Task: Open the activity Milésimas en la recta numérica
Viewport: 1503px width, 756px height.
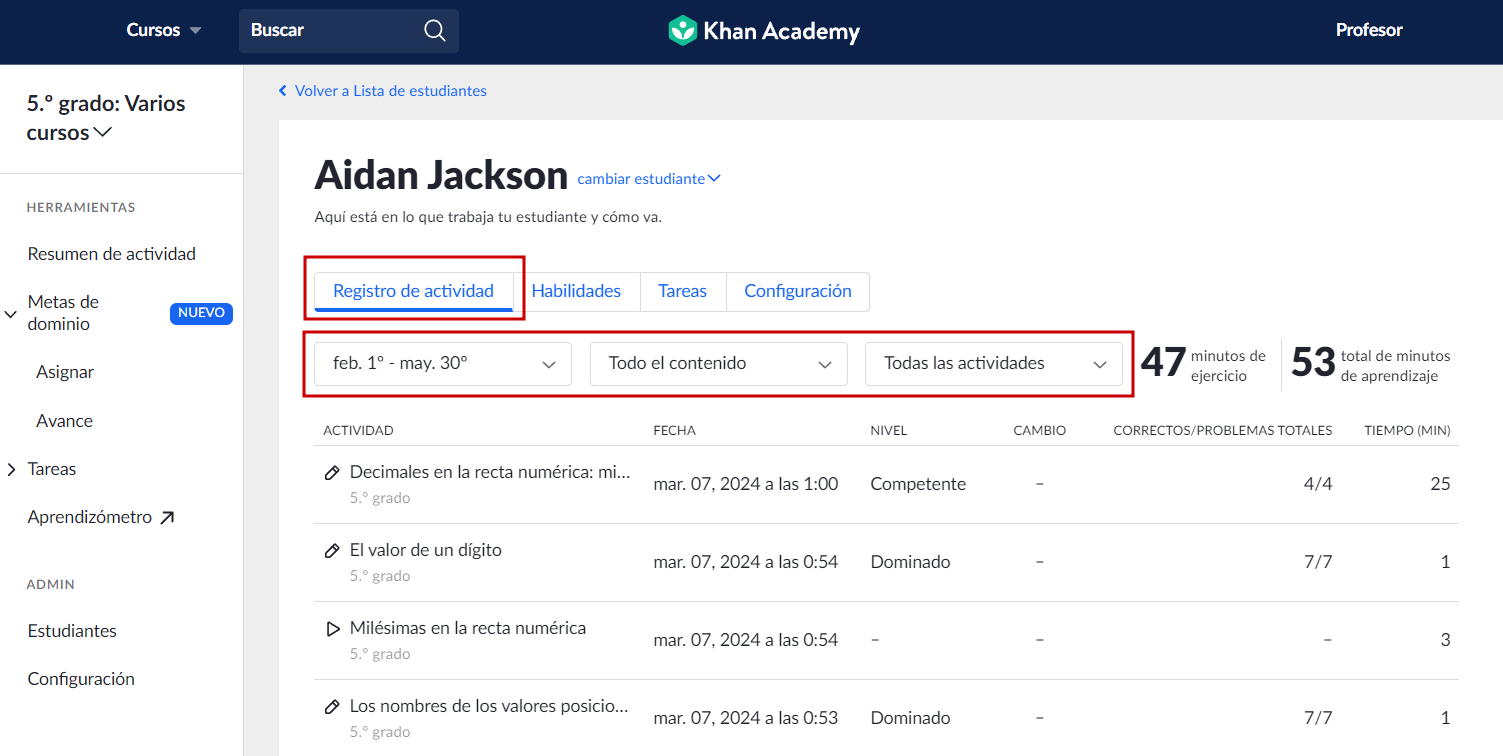Action: coord(468,628)
